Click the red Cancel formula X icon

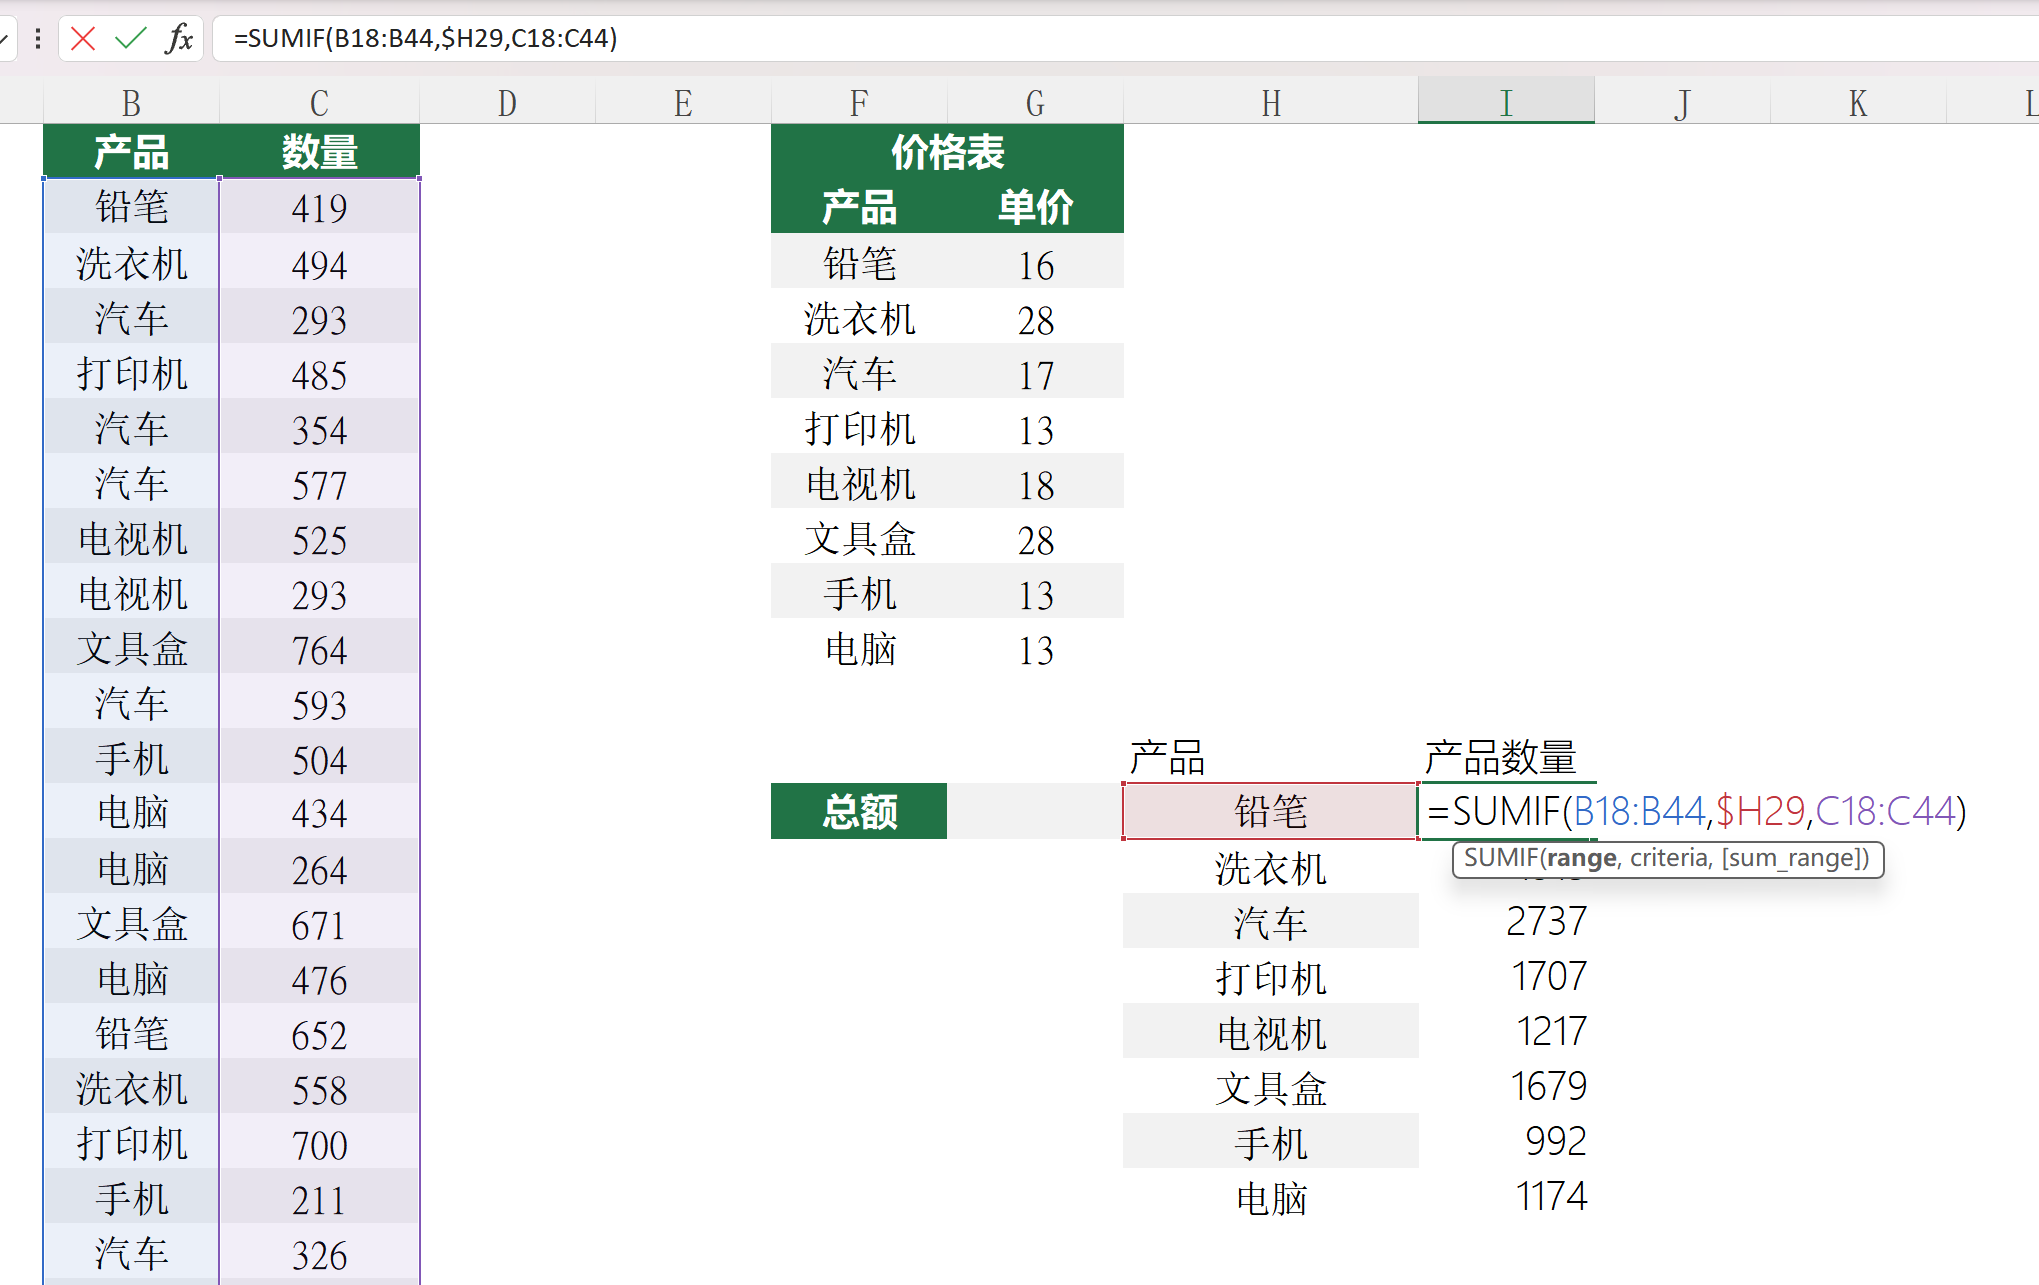[x=84, y=39]
